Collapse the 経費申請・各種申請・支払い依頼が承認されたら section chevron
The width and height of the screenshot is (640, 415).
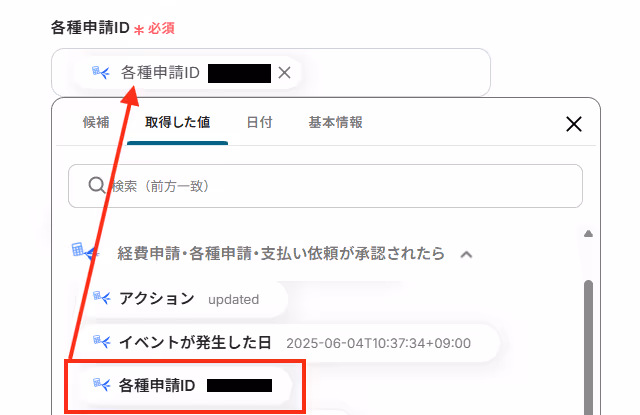(x=466, y=255)
